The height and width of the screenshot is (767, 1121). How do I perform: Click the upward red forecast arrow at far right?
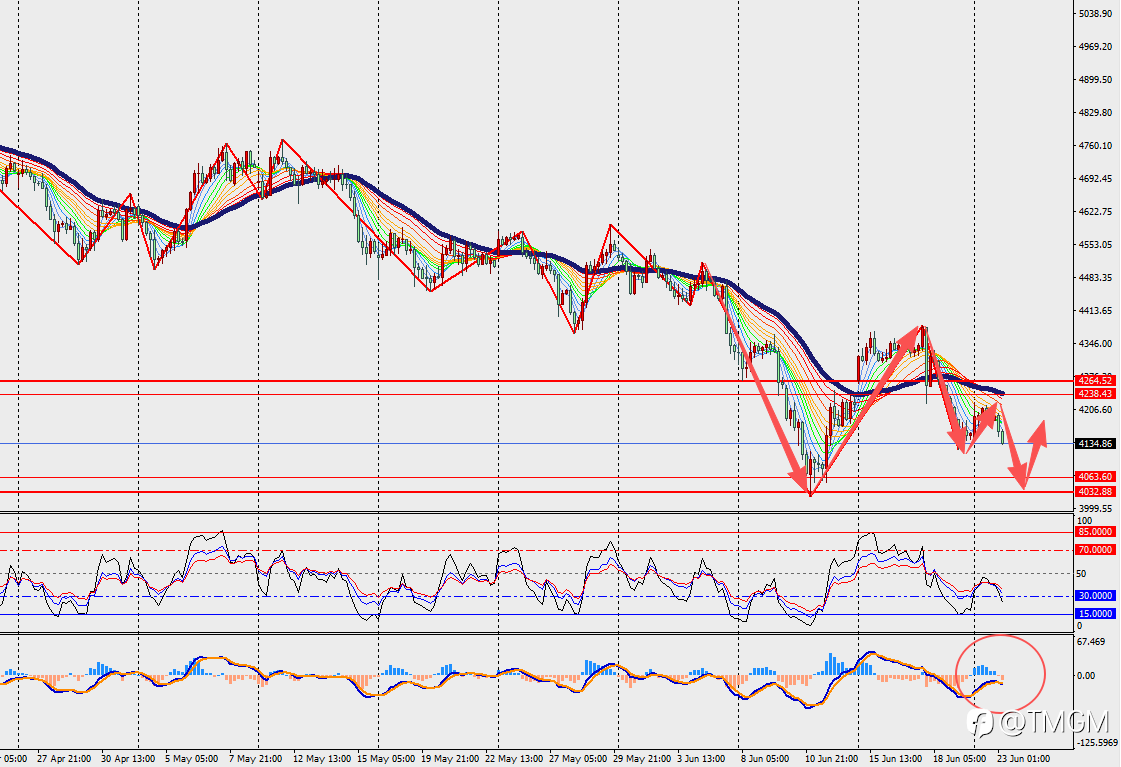(x=1034, y=453)
